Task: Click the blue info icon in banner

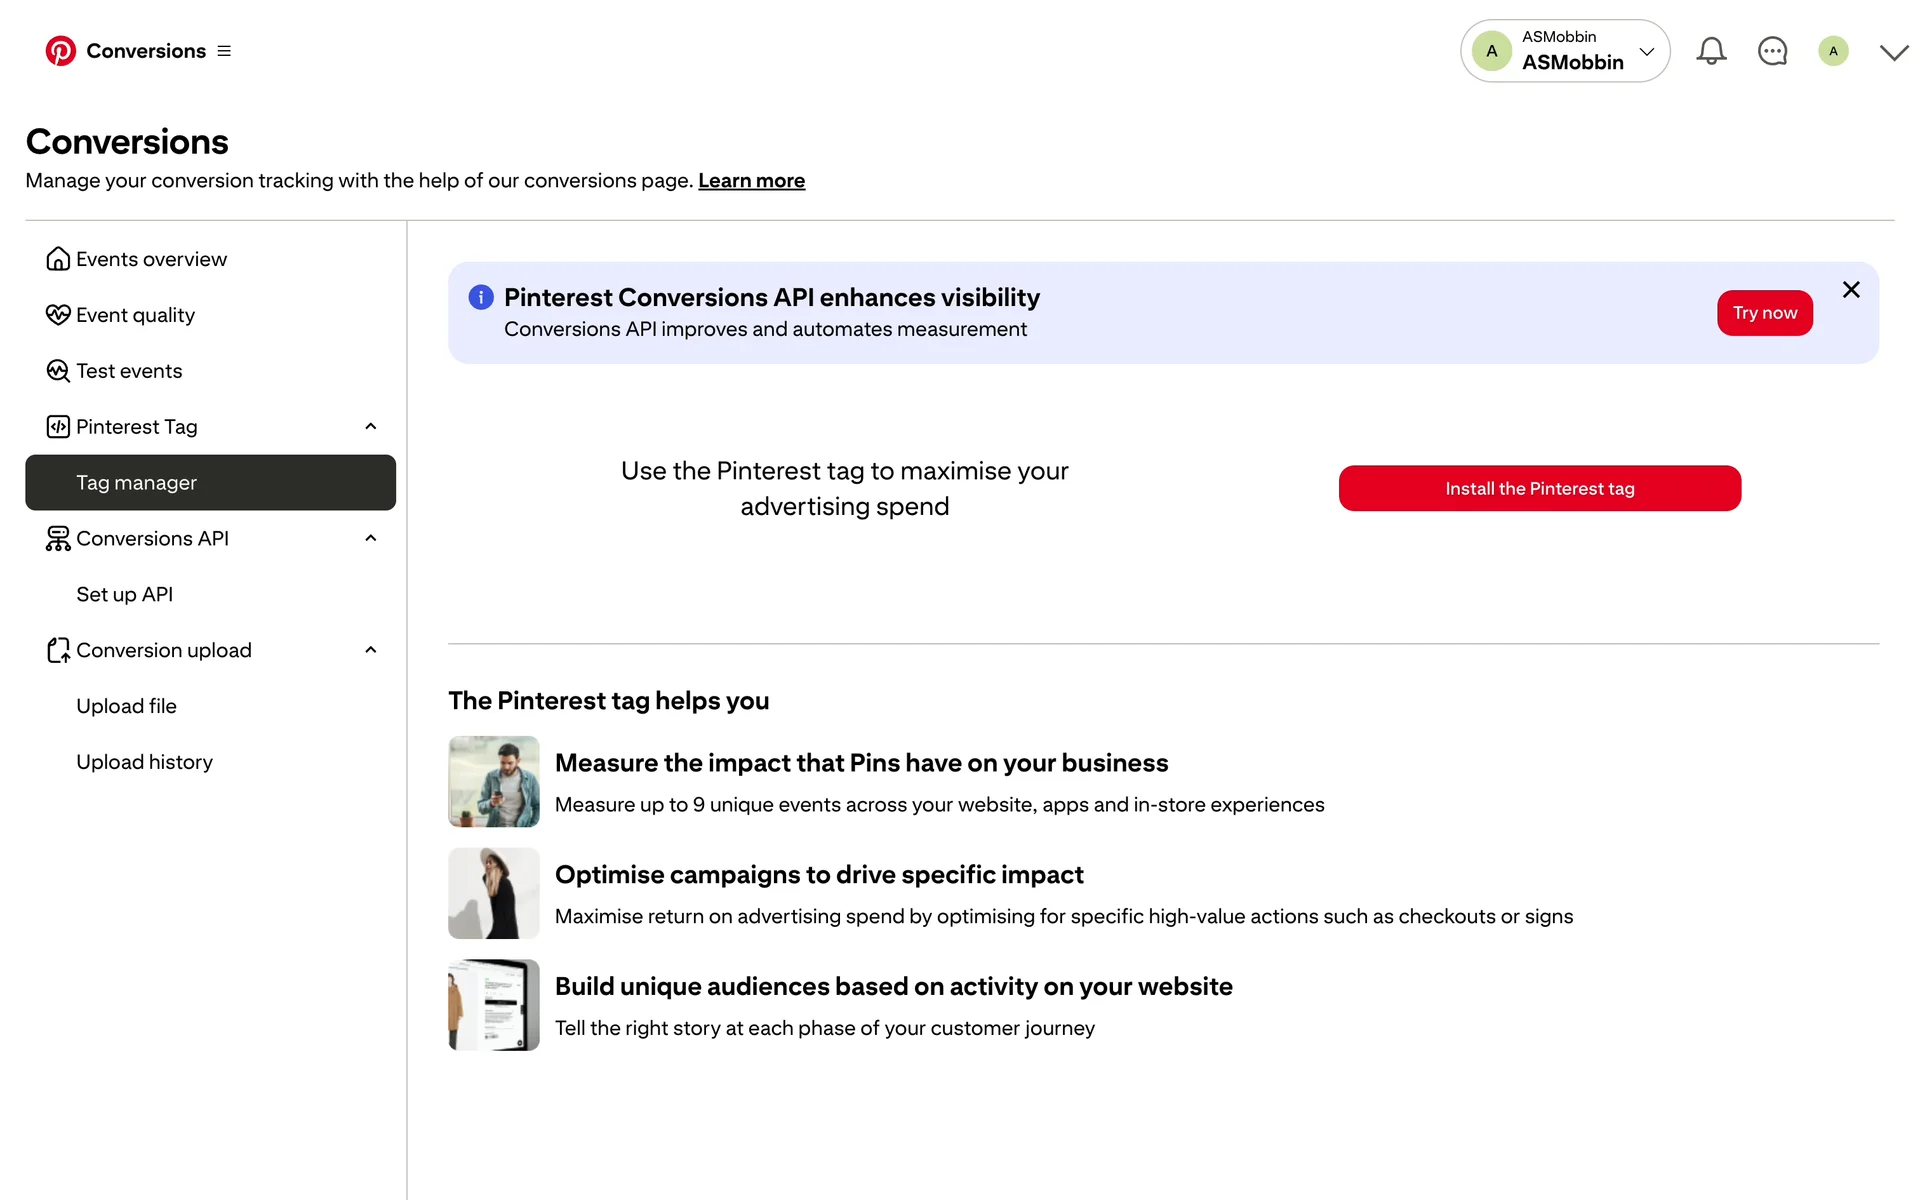Action: click(481, 297)
